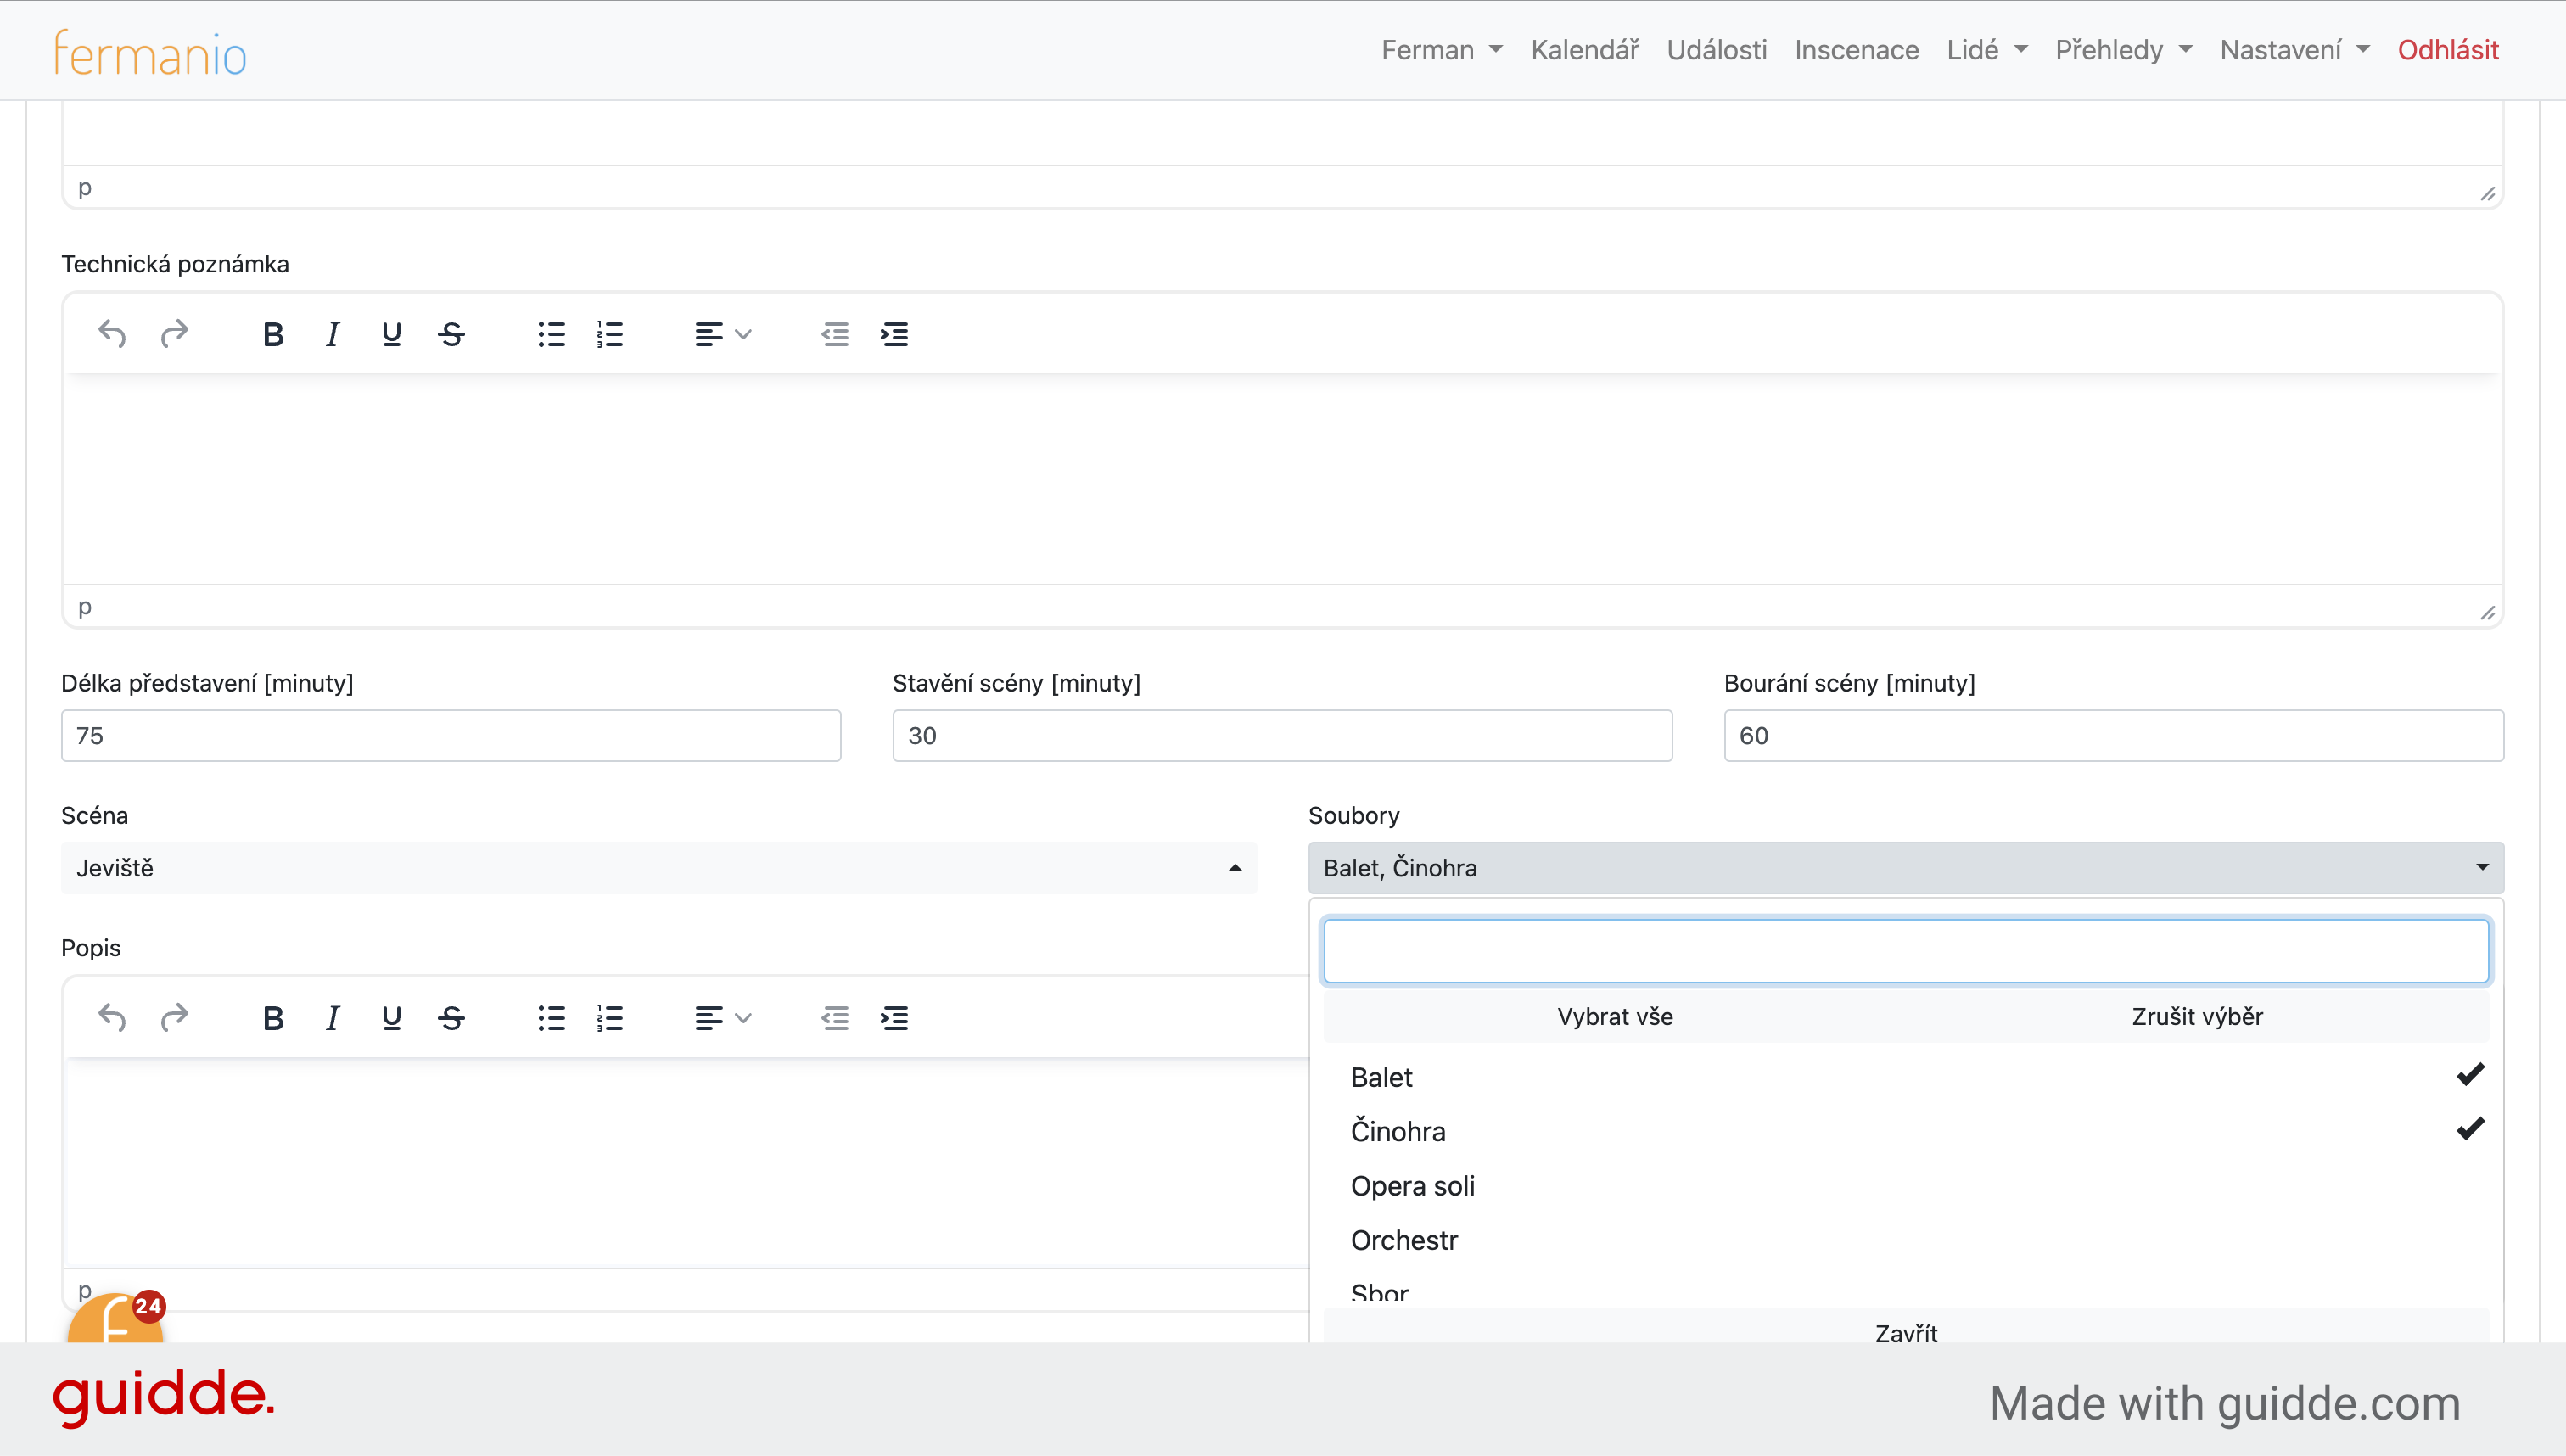This screenshot has height=1456, width=2566.
Task: Toggle underline in Technická poznámka editor
Action: click(x=392, y=334)
